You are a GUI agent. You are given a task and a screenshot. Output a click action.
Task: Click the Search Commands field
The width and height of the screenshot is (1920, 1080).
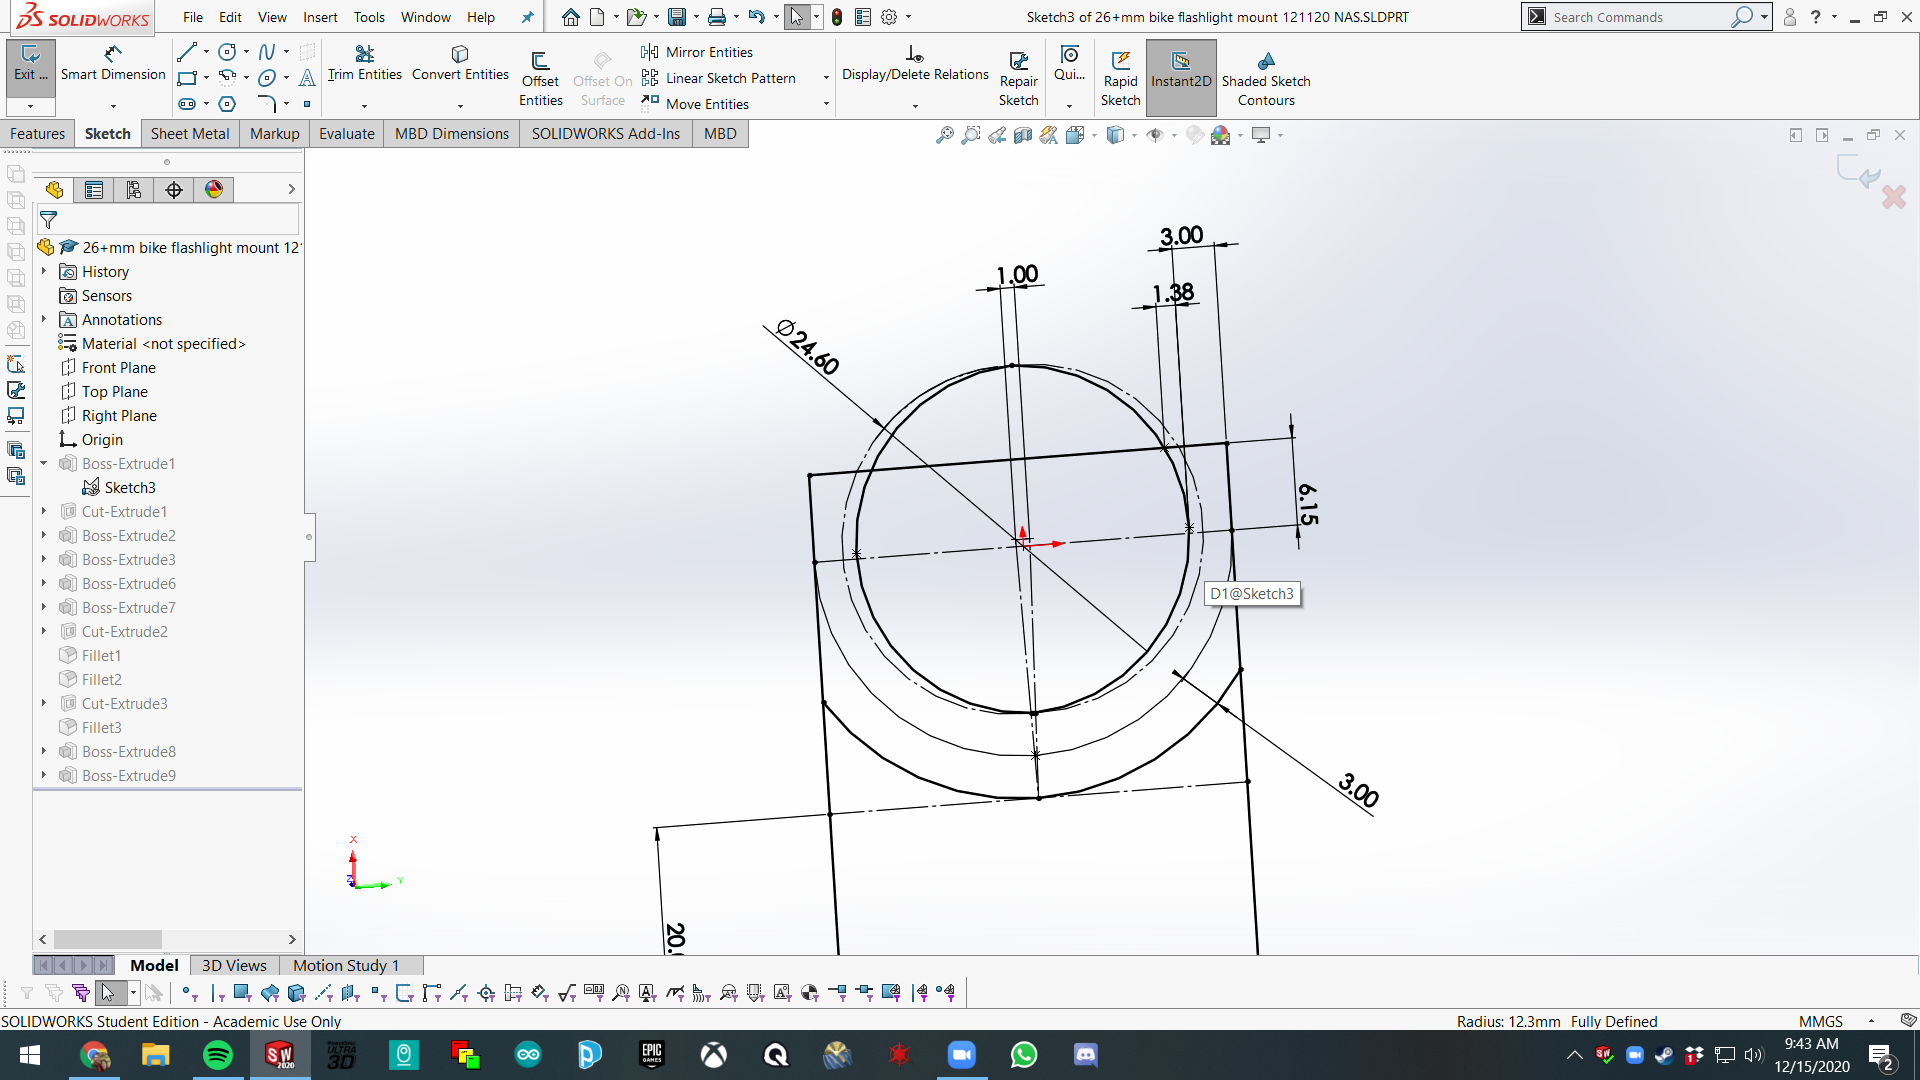[1641, 17]
